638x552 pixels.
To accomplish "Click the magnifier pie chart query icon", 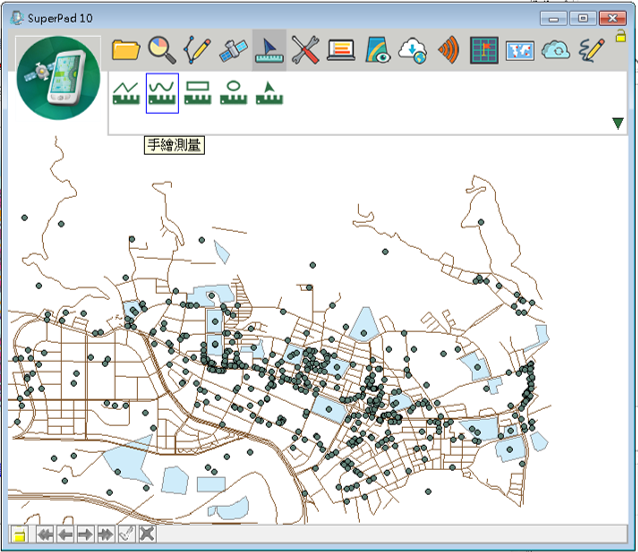I will 162,50.
